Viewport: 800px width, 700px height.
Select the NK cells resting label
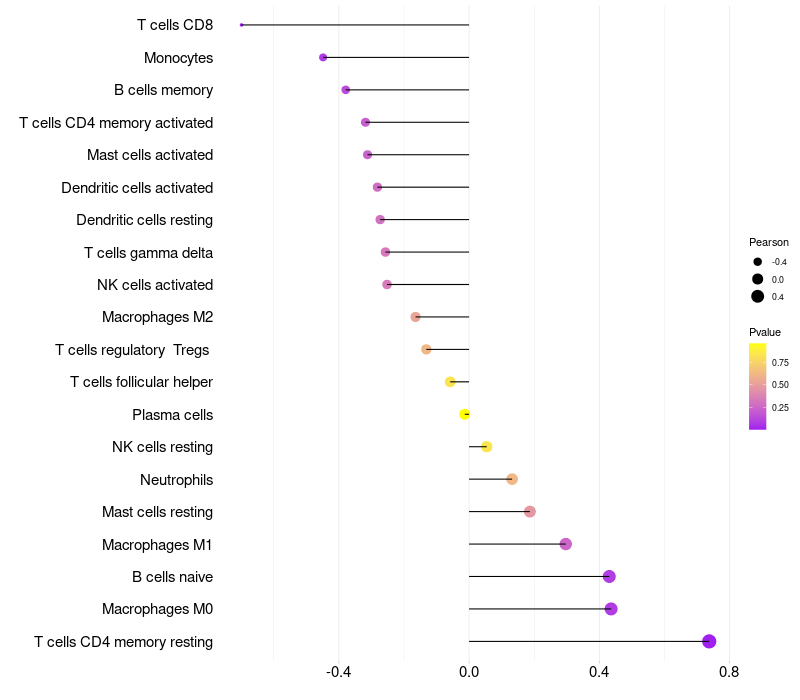coord(162,447)
